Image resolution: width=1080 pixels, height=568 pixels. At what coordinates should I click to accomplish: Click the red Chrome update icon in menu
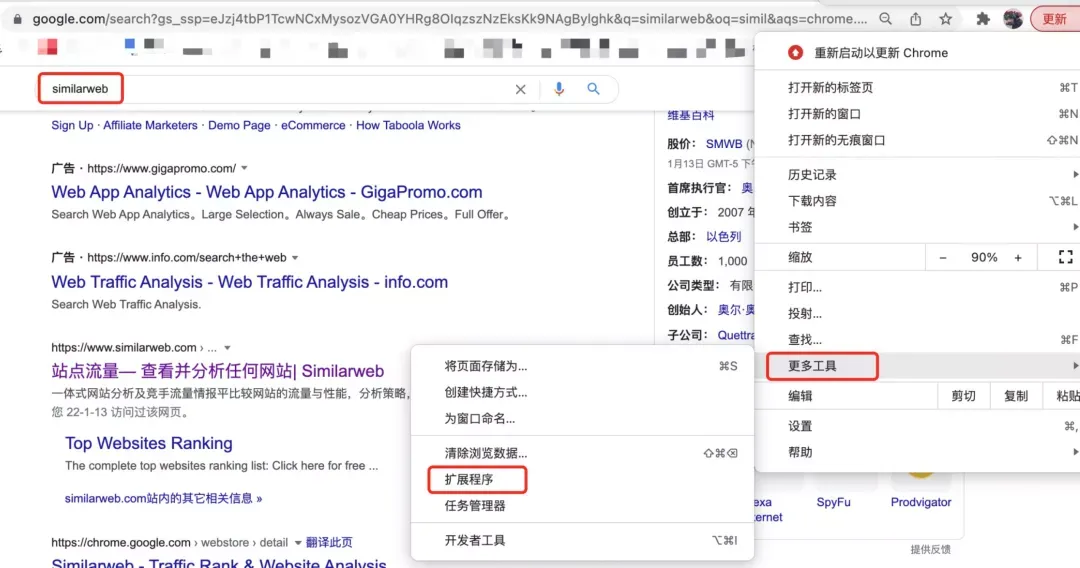pos(796,53)
